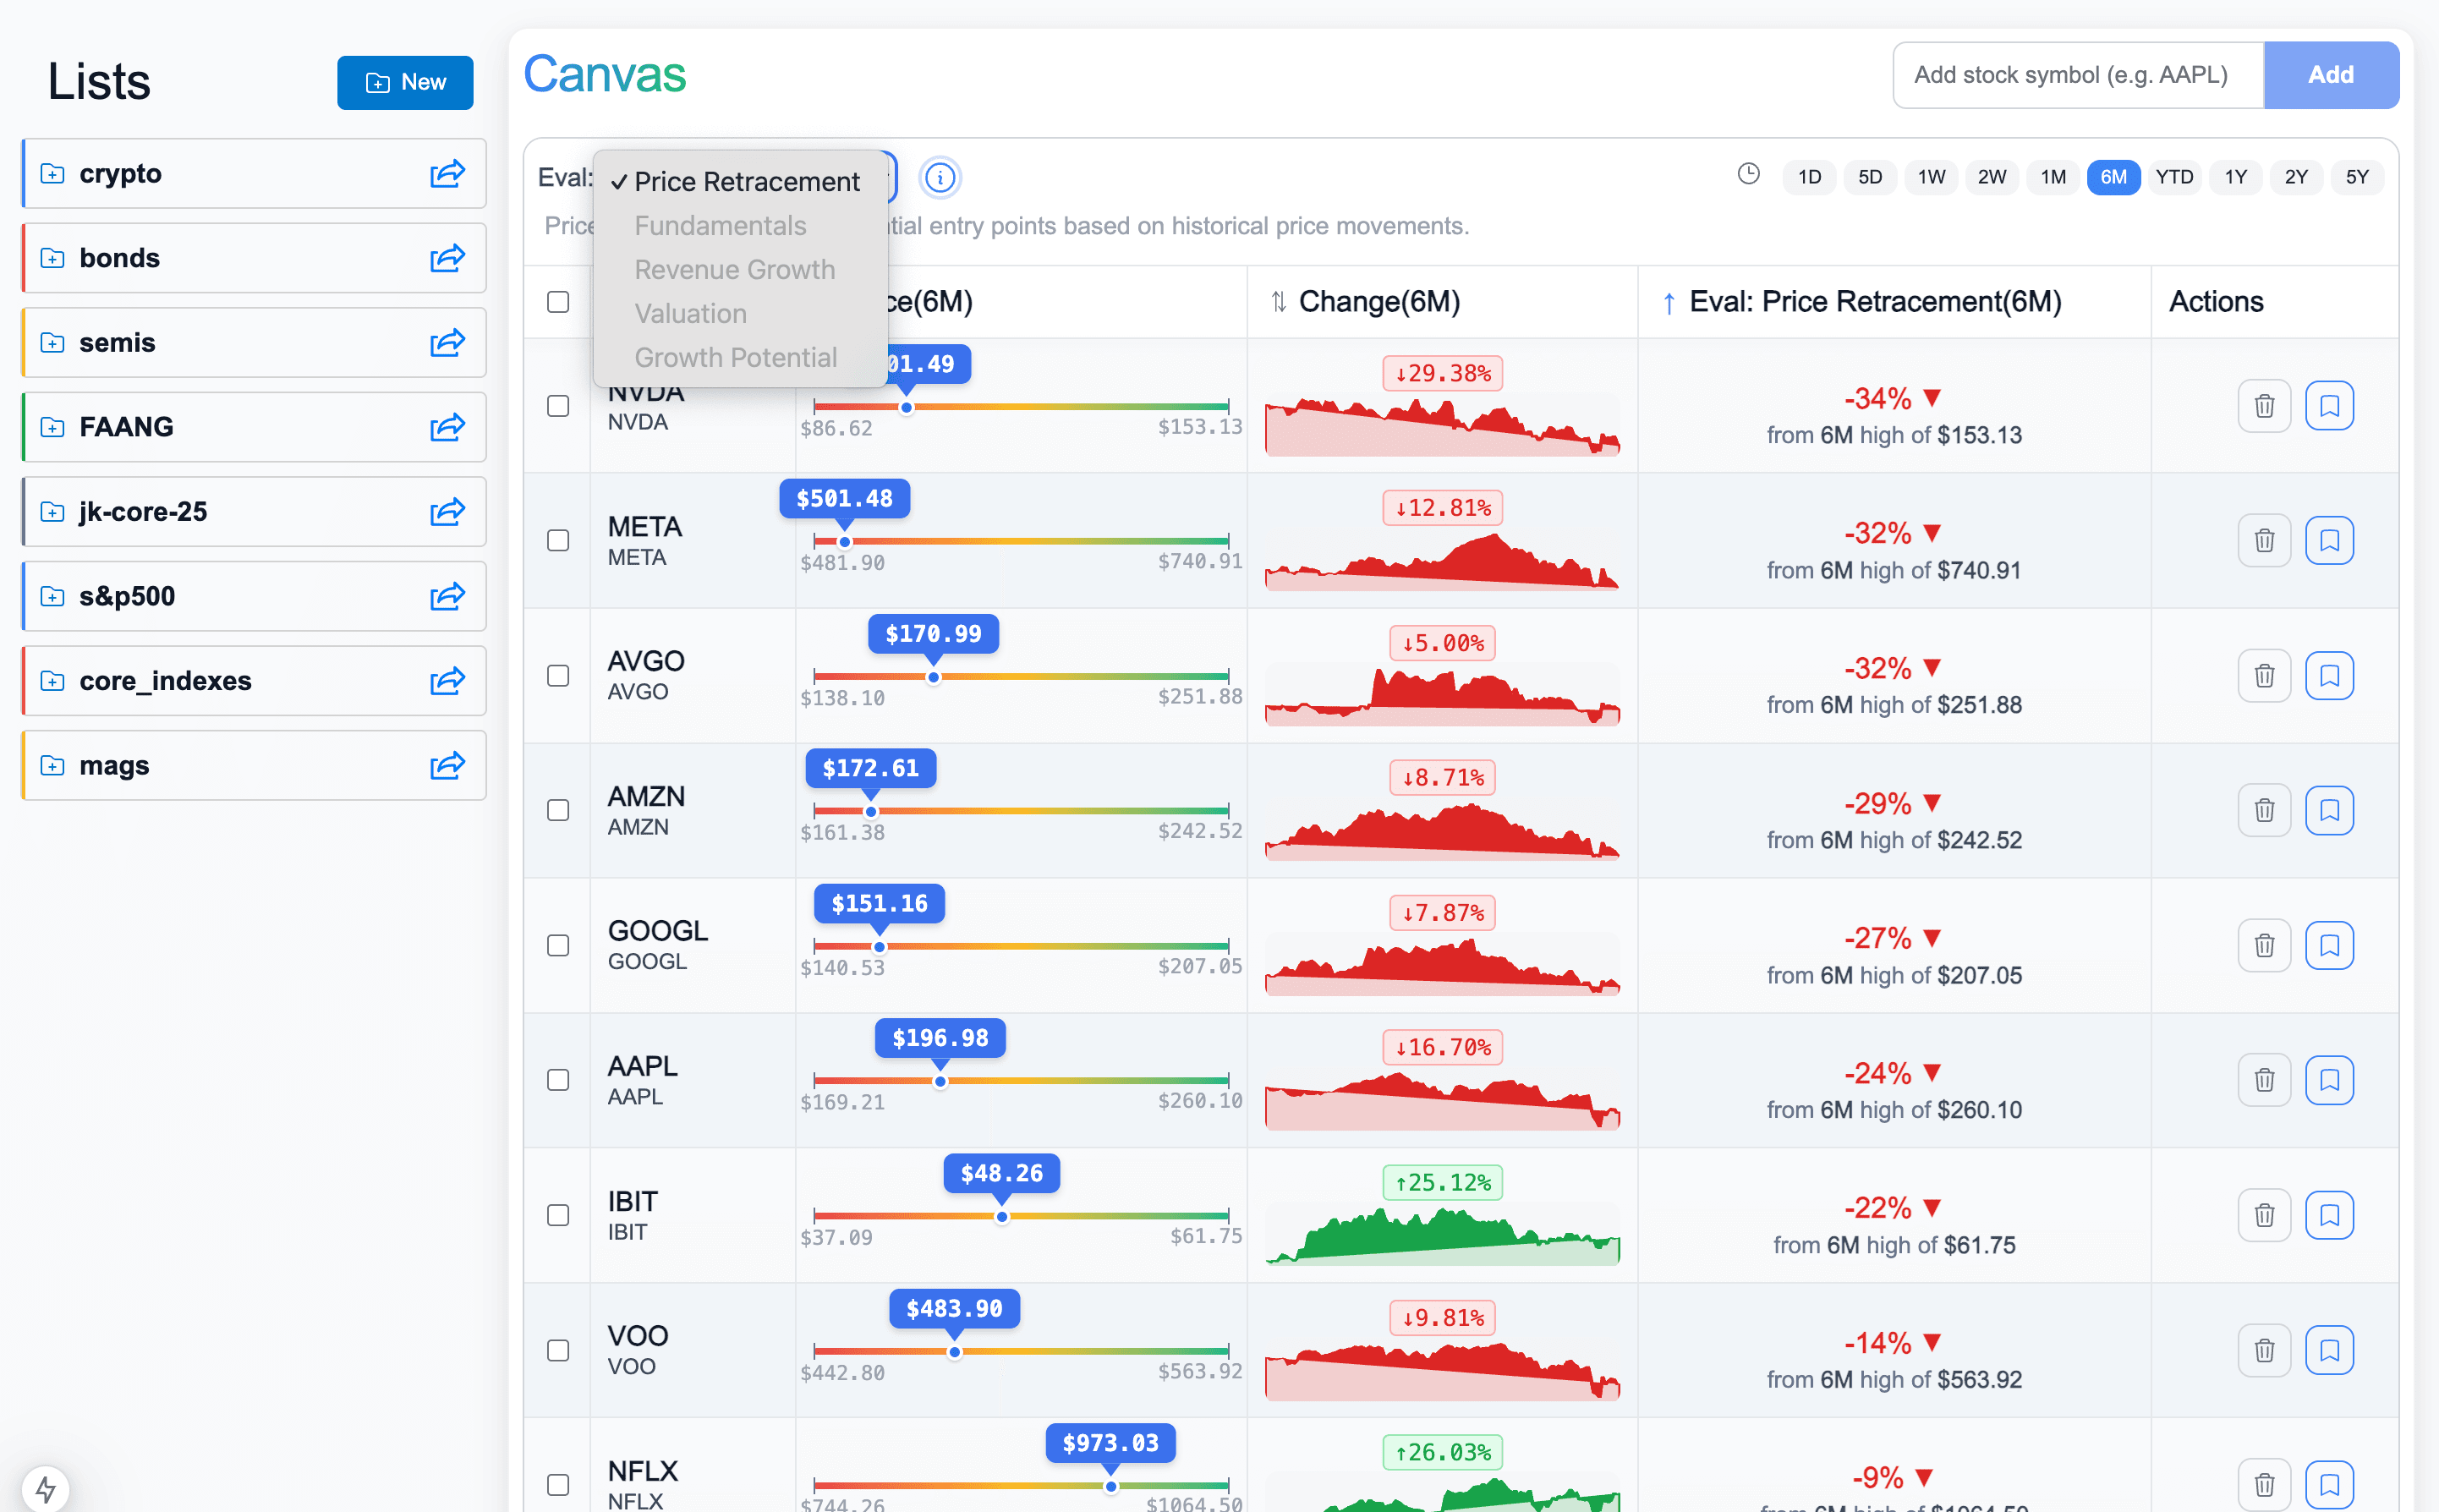This screenshot has height=1512, width=2439.
Task: Share the FAANG list
Action: 447,427
